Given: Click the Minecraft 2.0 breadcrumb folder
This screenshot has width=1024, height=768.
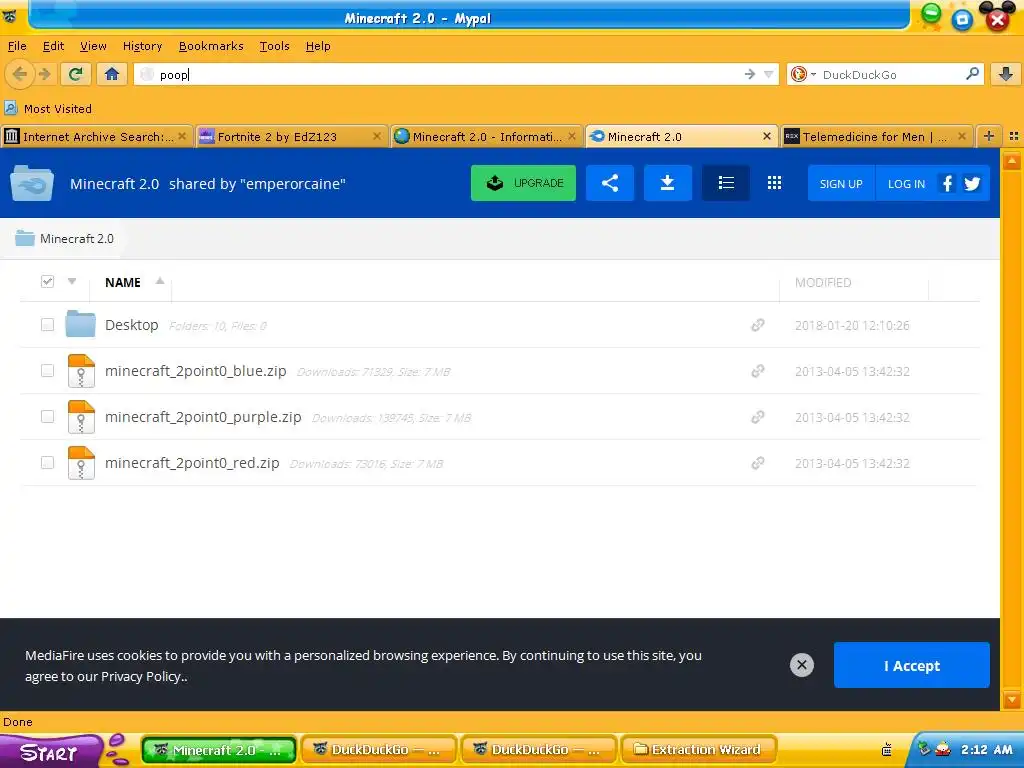Looking at the screenshot, I should pos(64,238).
